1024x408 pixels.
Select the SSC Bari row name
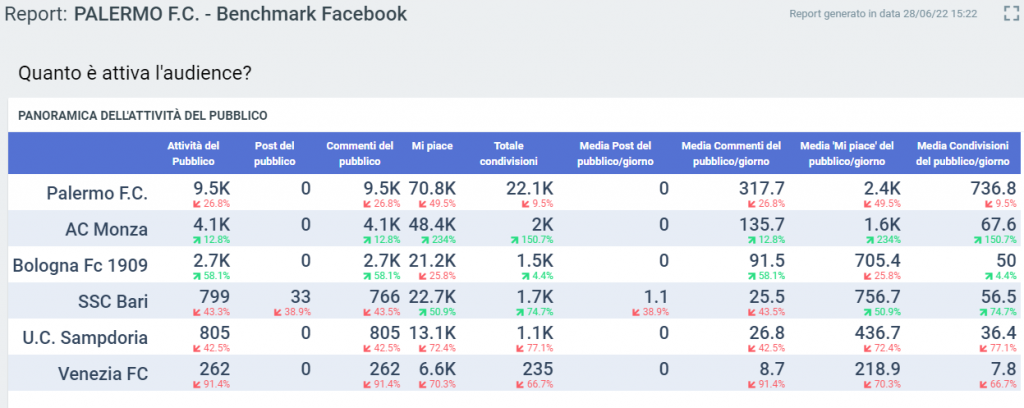tap(111, 302)
